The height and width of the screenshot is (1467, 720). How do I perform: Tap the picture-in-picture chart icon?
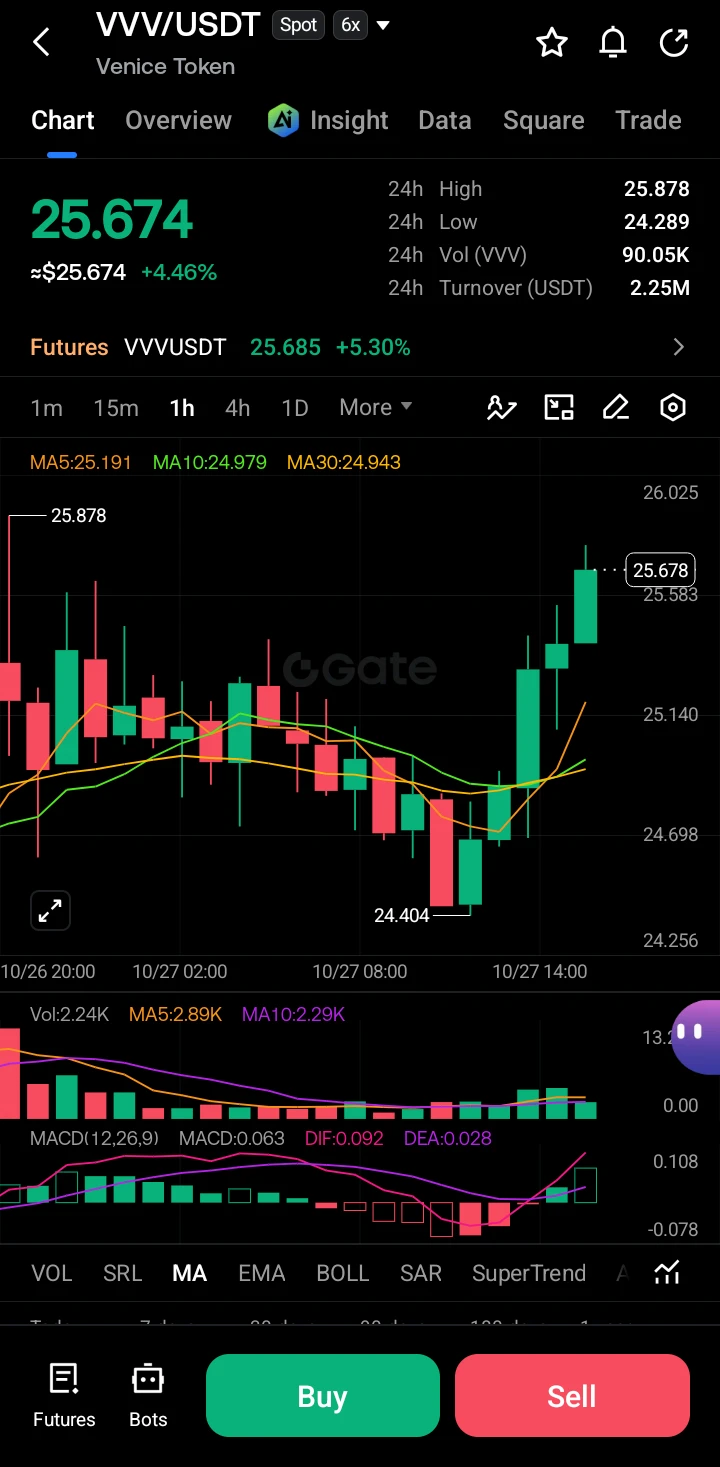pos(559,407)
